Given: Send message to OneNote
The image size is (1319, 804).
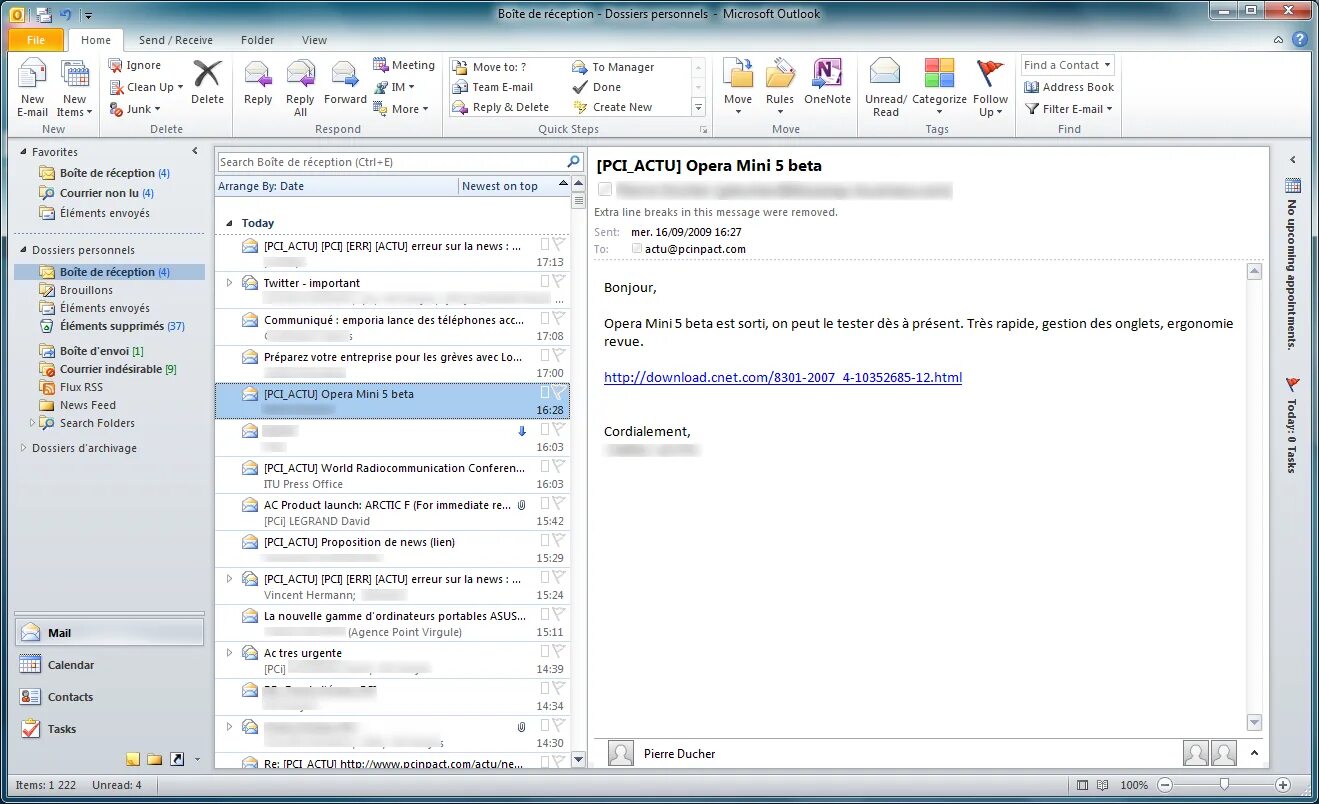Looking at the screenshot, I should point(827,82).
